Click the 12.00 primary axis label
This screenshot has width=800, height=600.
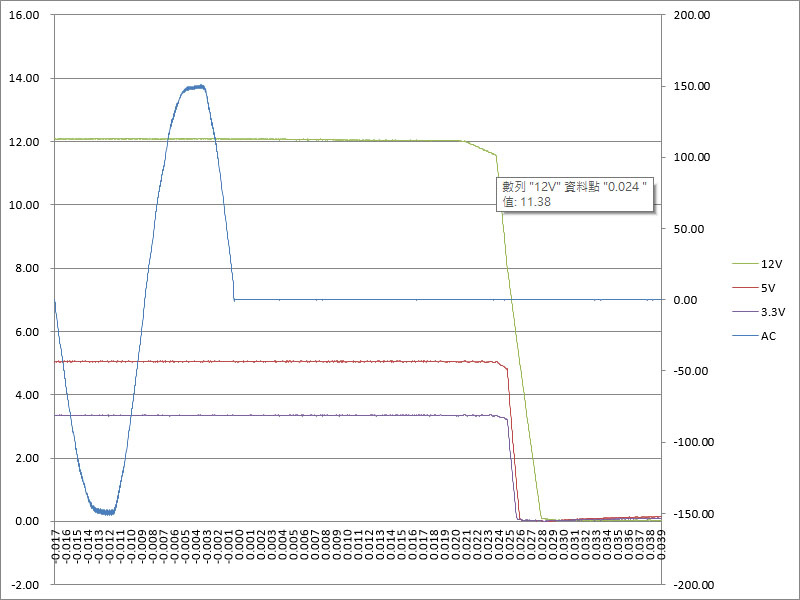pos(24,142)
